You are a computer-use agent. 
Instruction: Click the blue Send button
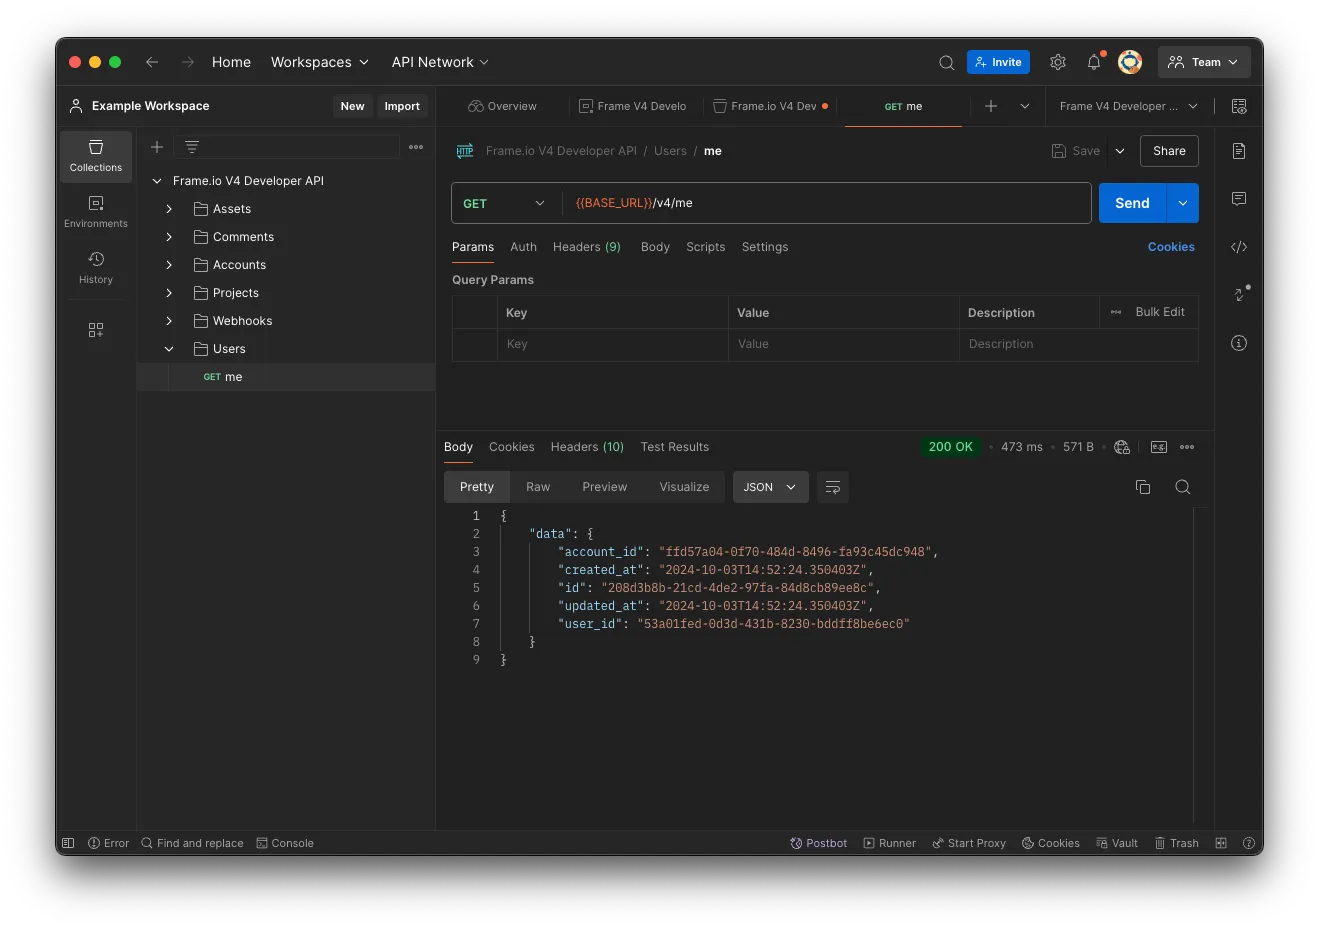[x=1133, y=203]
